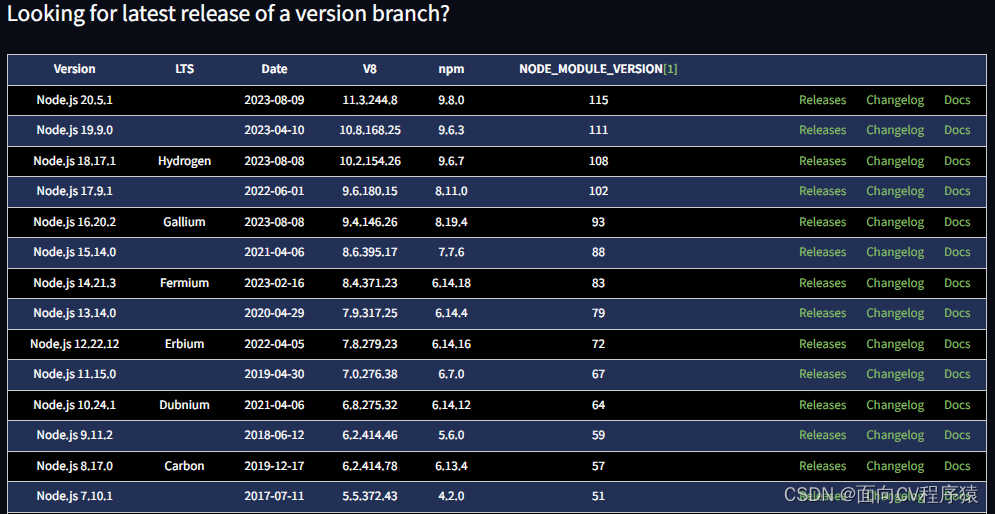
Task: Select the Node.js 7.10.1 version cell
Action: pos(74,496)
